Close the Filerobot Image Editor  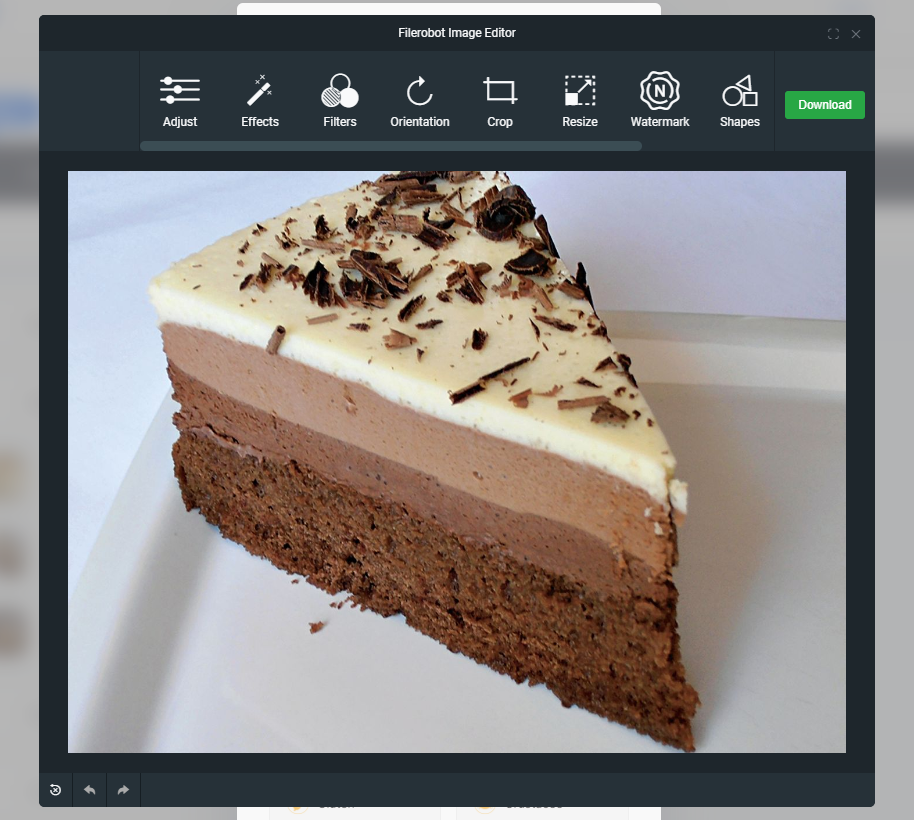[856, 33]
